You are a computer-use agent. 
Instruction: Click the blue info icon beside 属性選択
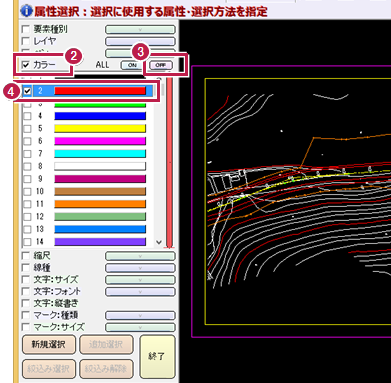pos(27,10)
